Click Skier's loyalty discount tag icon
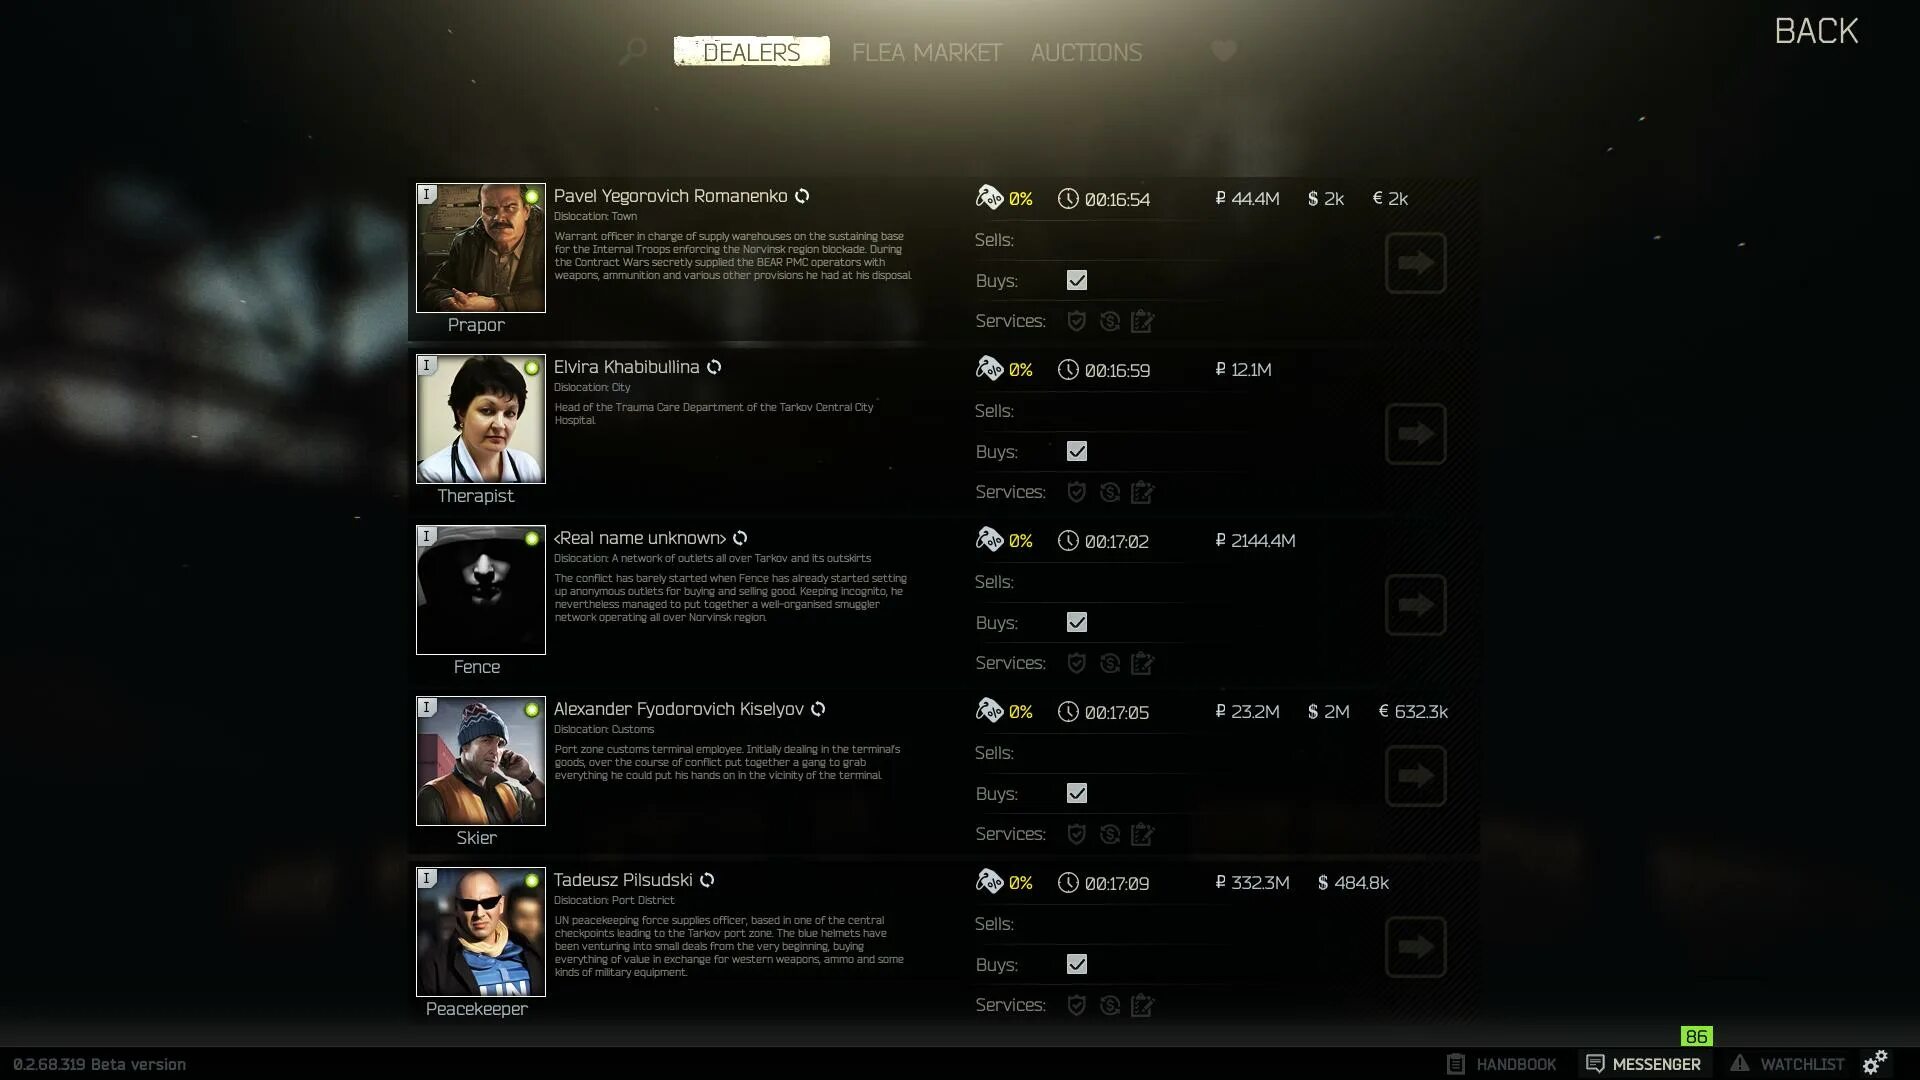Image resolution: width=1920 pixels, height=1080 pixels. point(989,711)
